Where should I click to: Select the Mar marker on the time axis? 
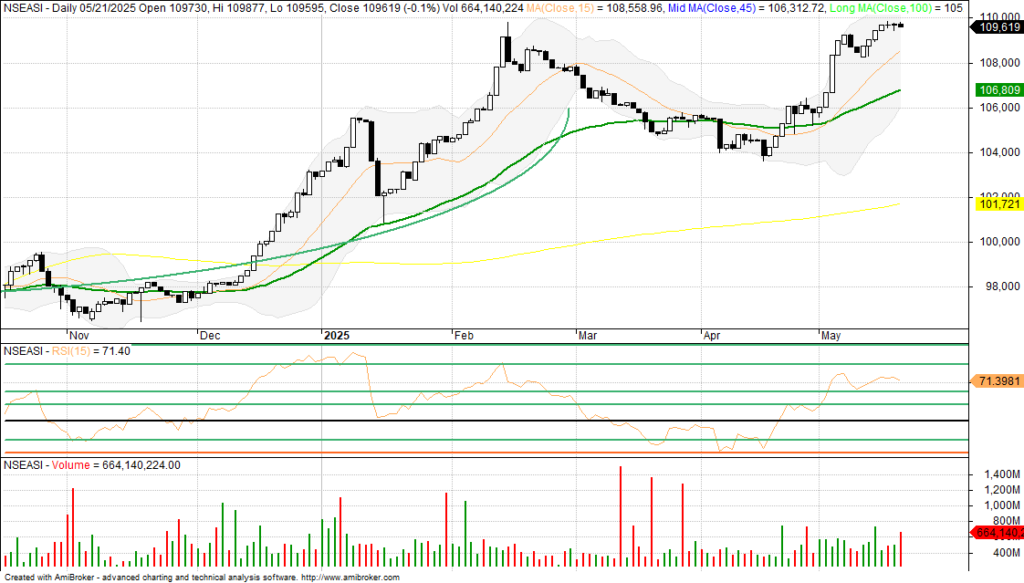pos(588,337)
